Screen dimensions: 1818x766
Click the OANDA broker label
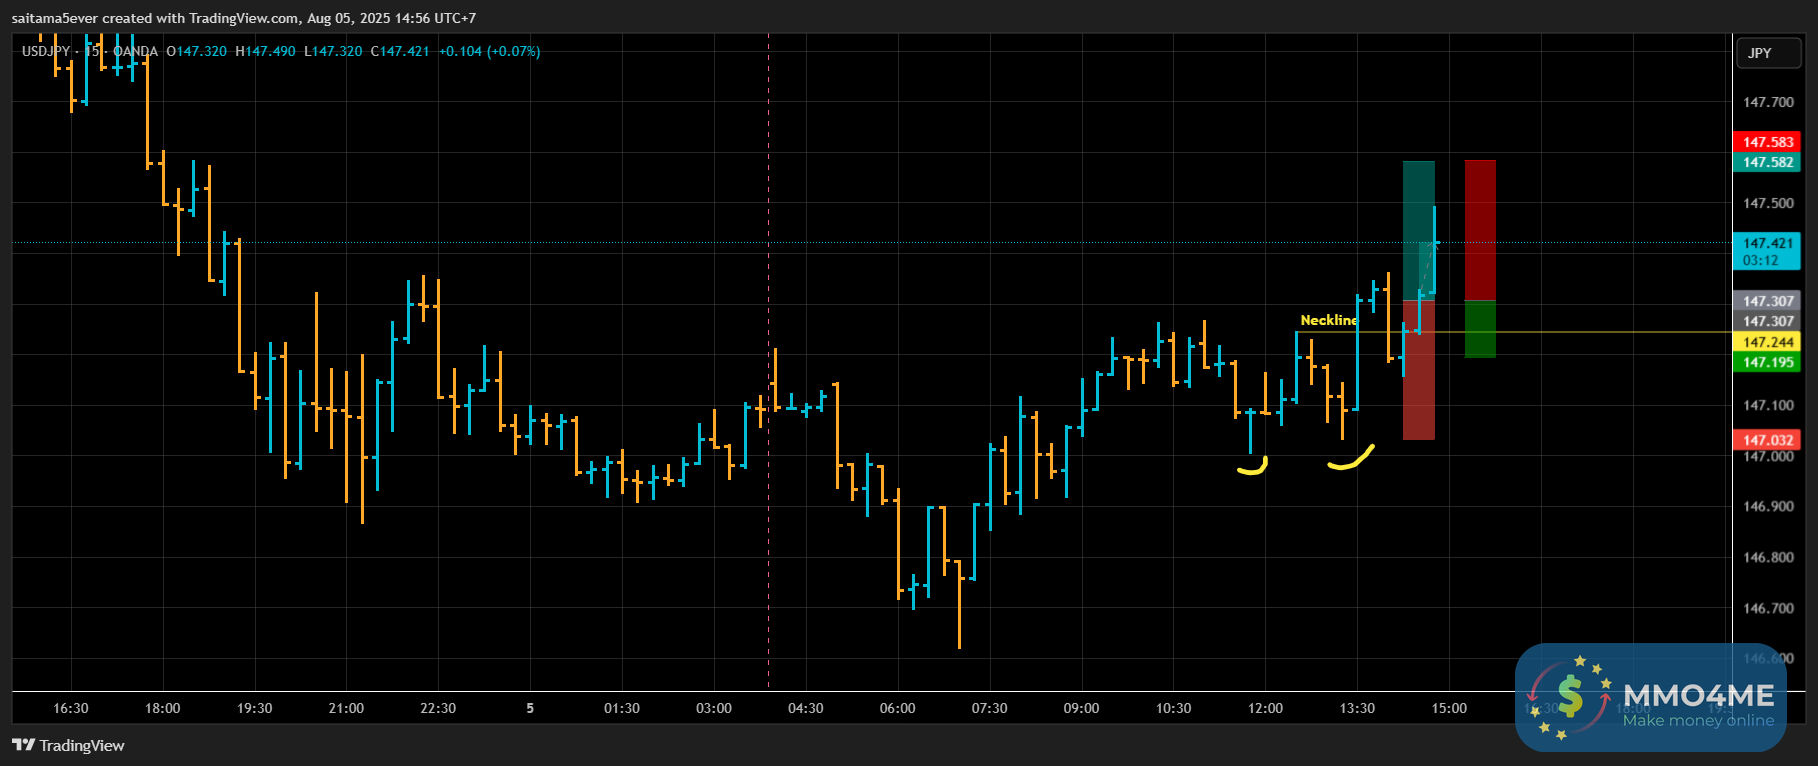point(135,51)
